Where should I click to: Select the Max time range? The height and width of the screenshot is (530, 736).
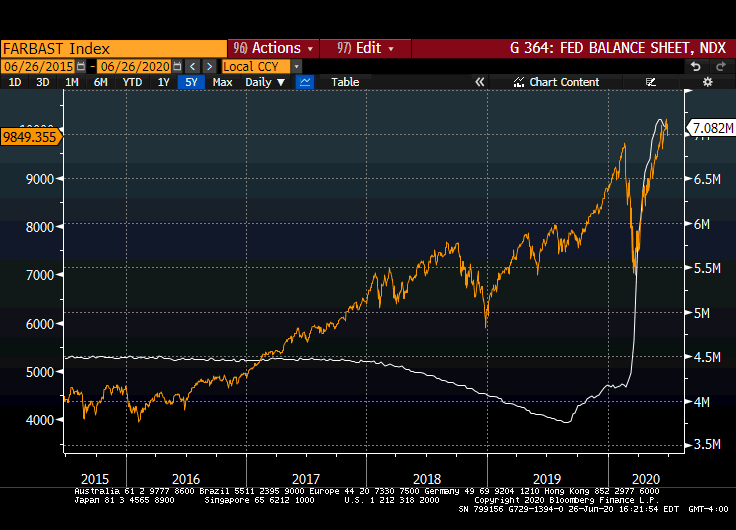point(222,82)
